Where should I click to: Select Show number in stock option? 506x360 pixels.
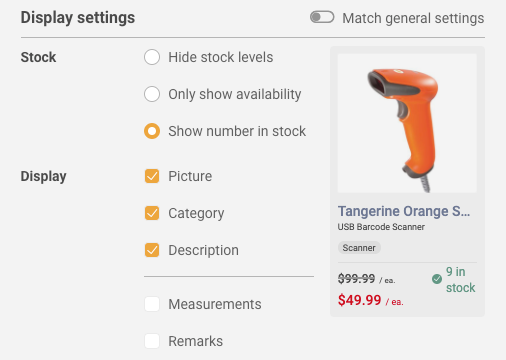pos(152,131)
